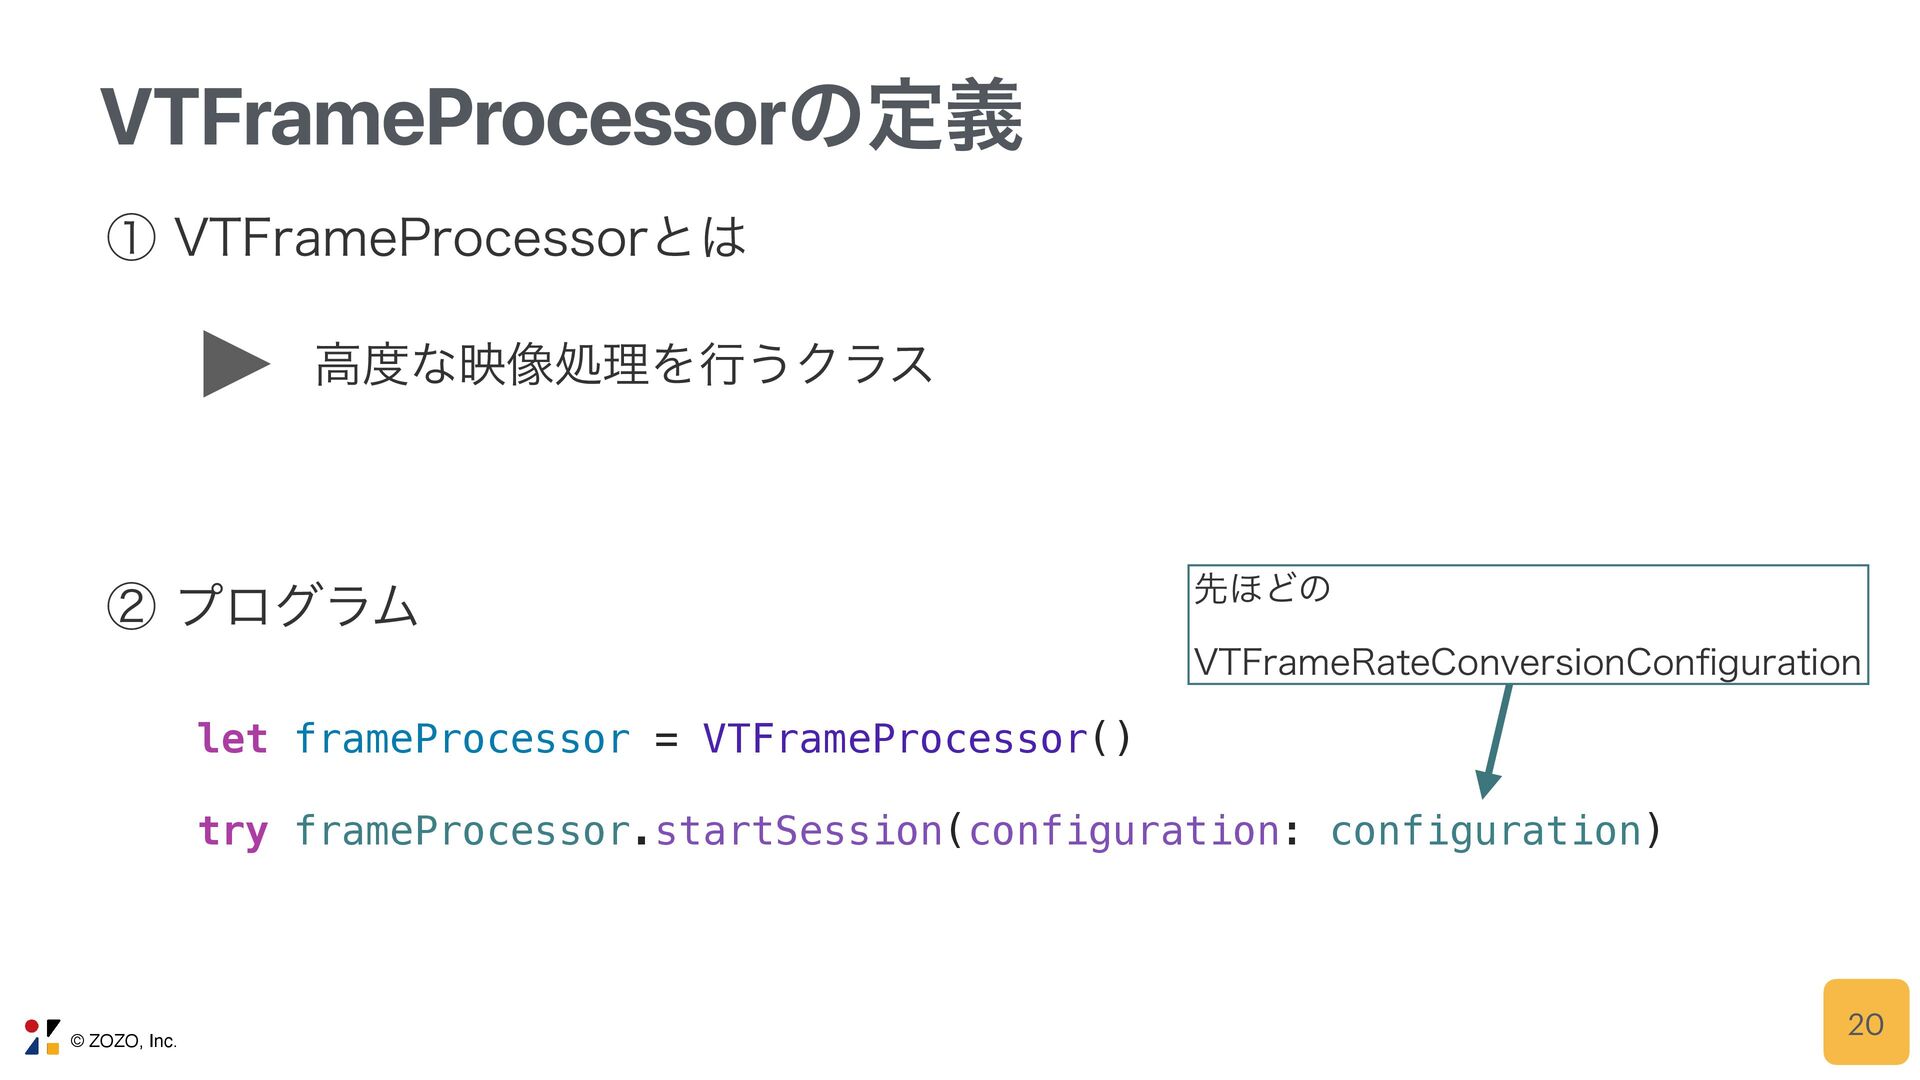The height and width of the screenshot is (1080, 1920).
Task: Click the gray play triangle arrow
Action: (236, 364)
